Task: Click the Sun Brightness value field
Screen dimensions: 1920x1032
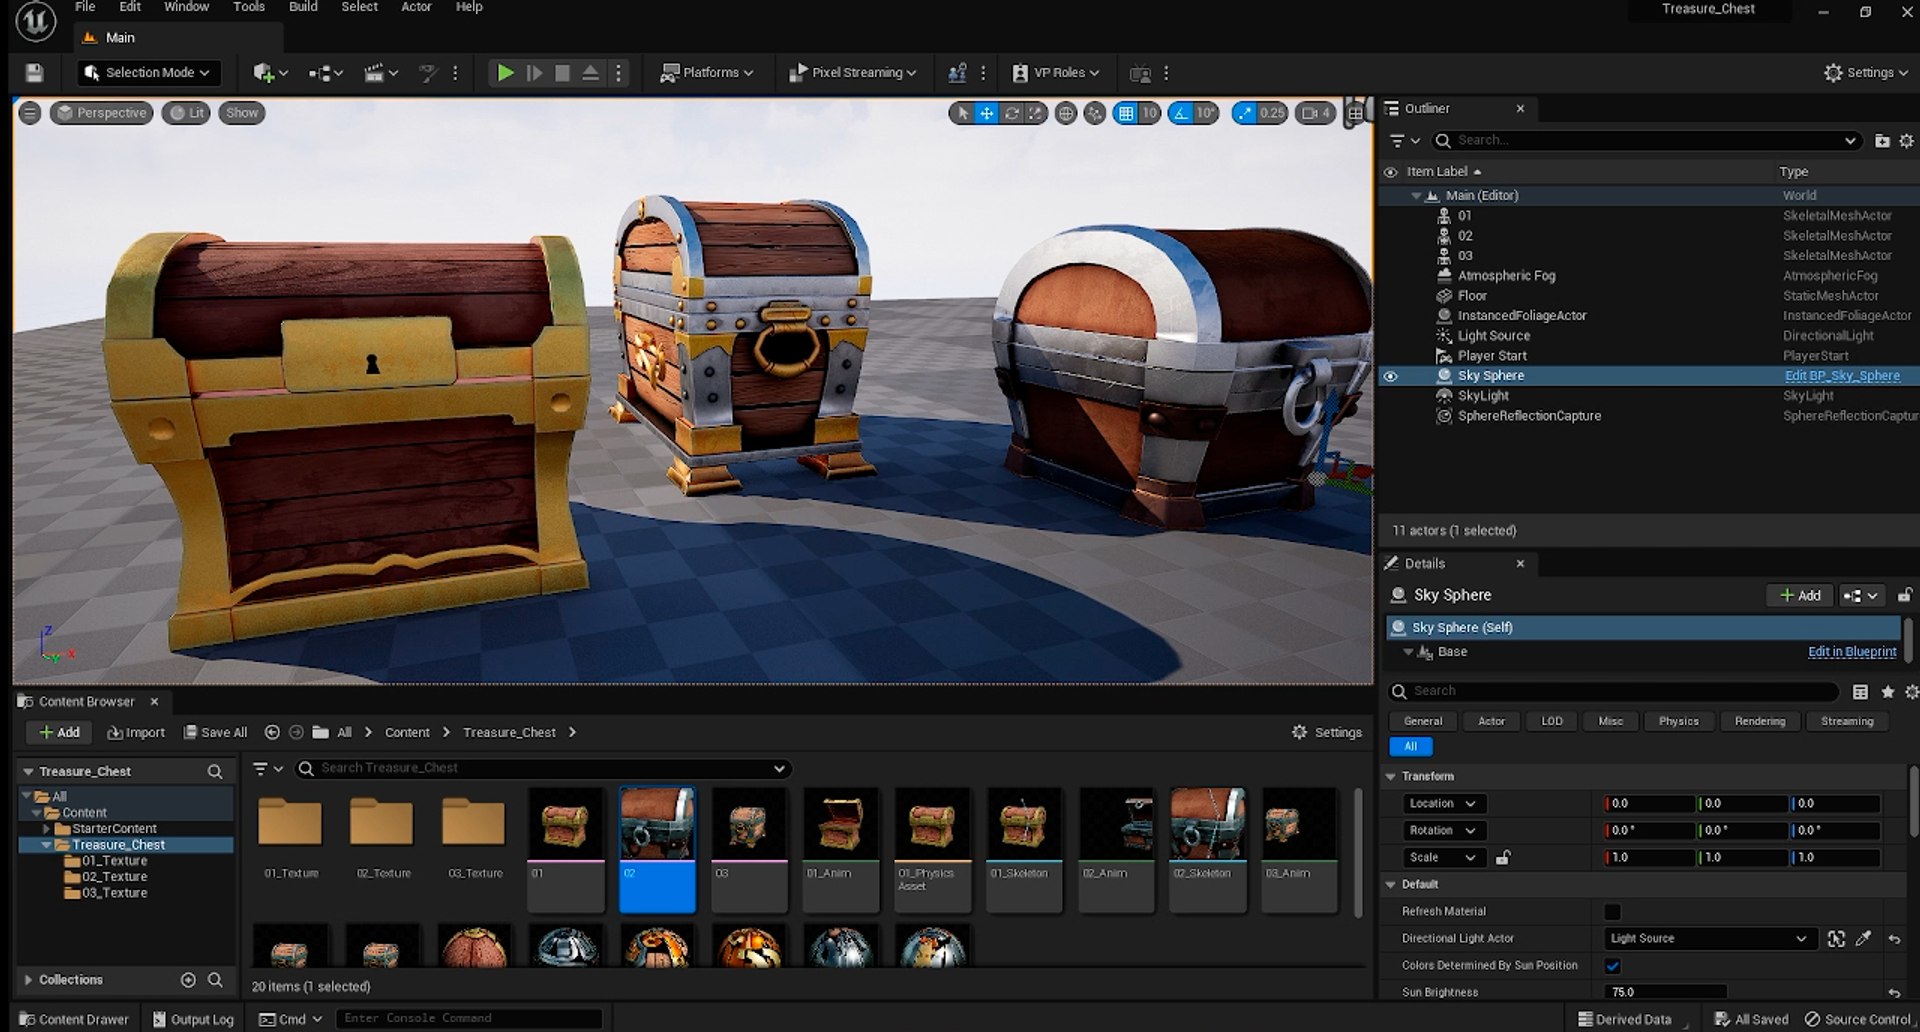Action: point(1665,992)
